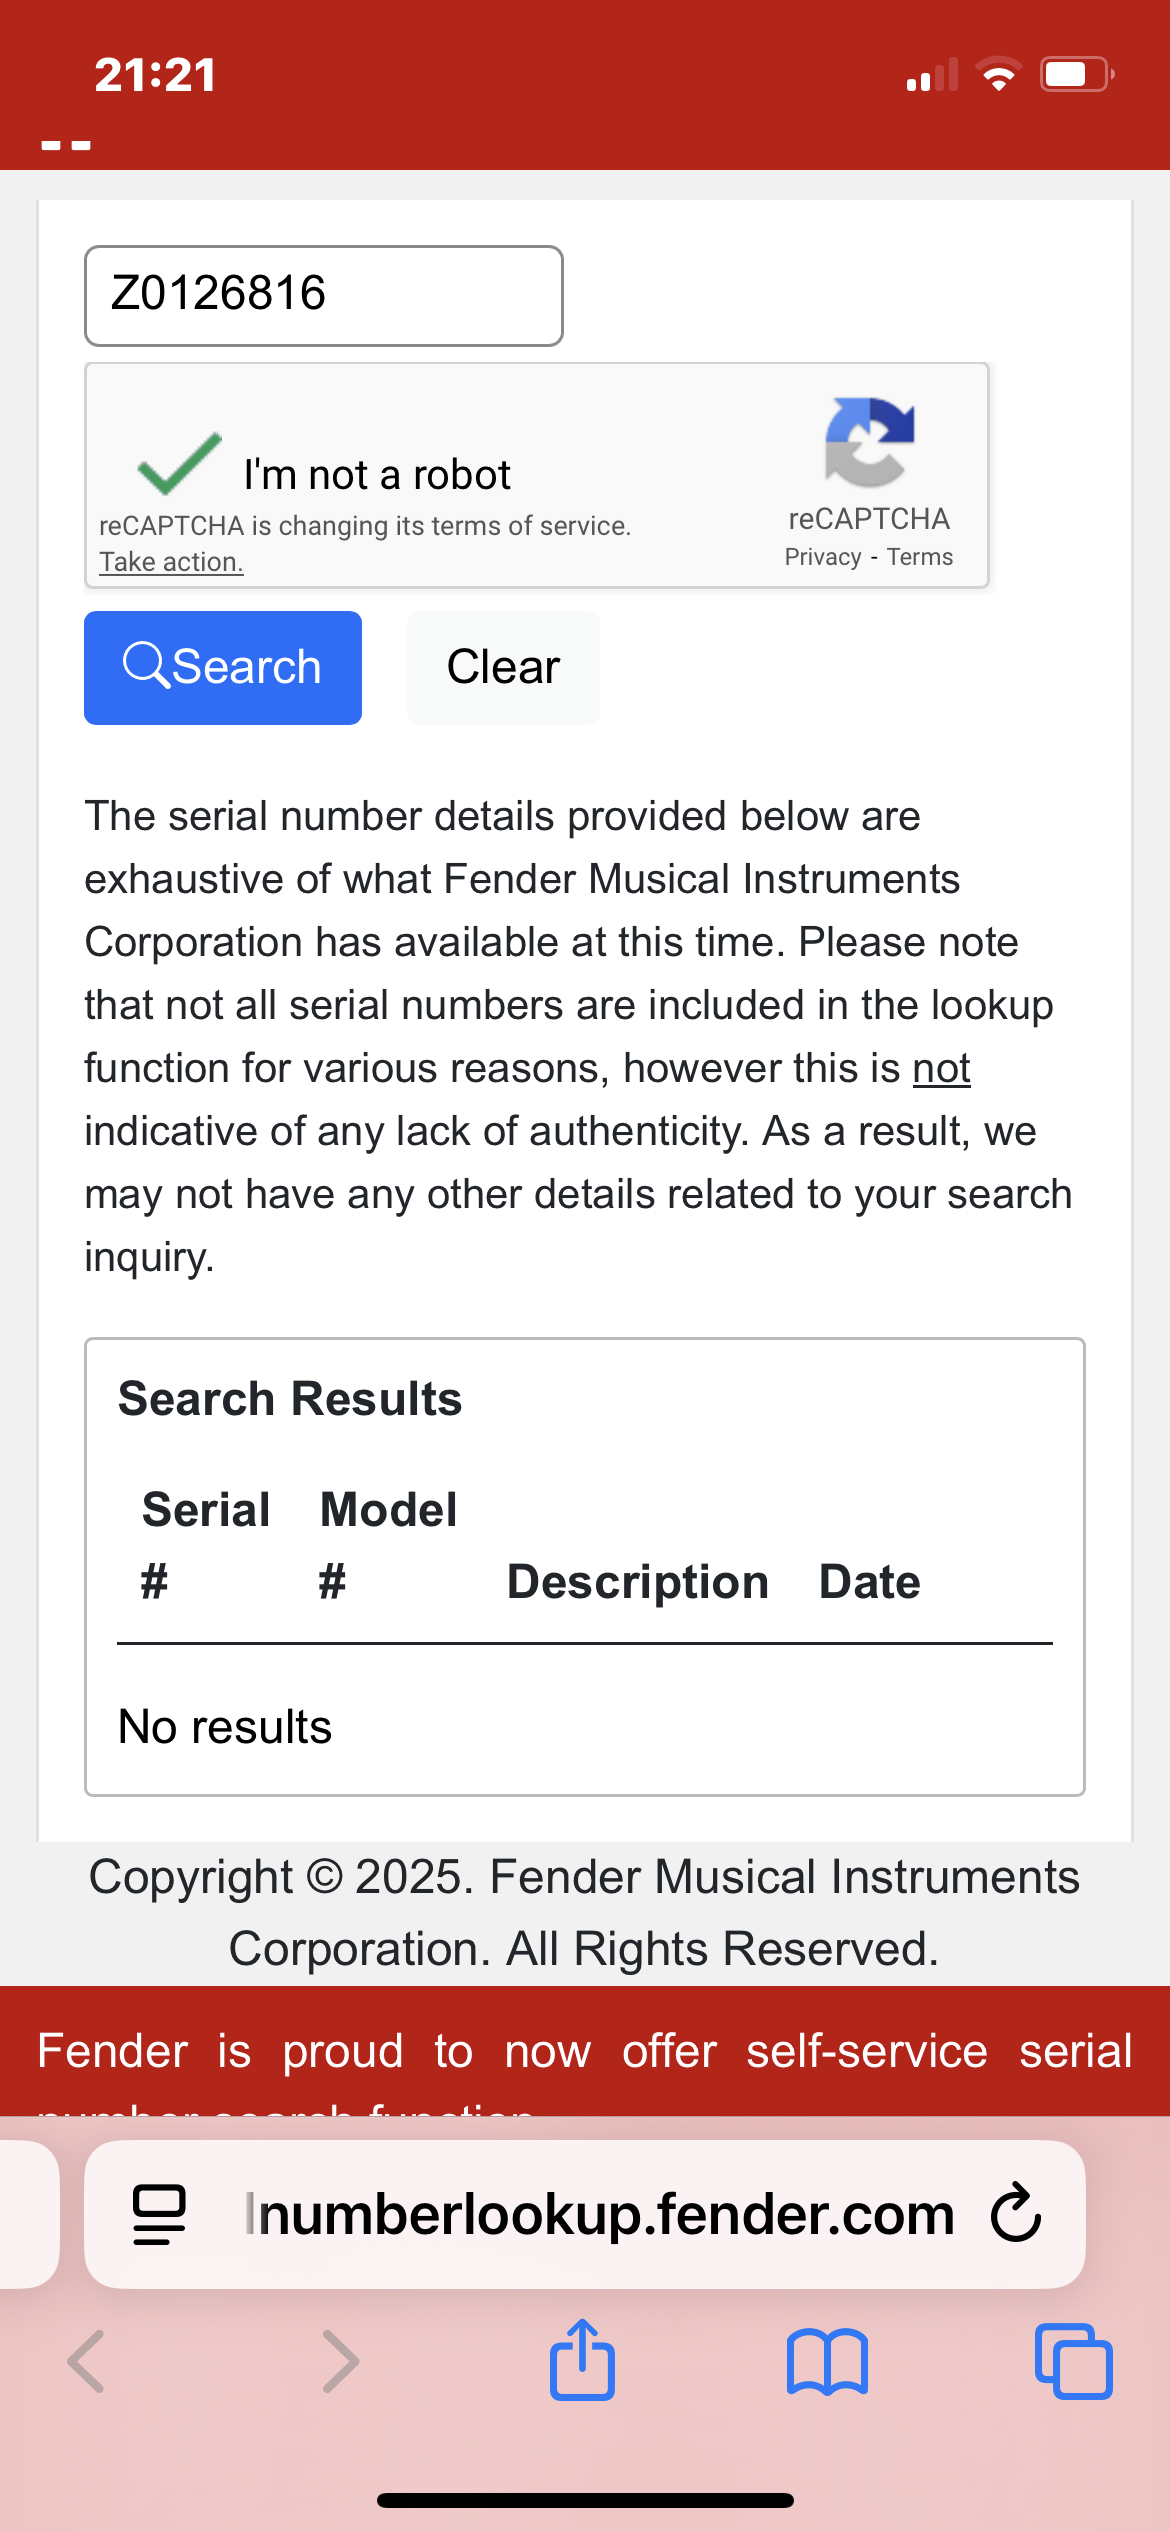This screenshot has width=1170, height=2532.
Task: Toggle the I'm not a robot checkbox
Action: click(180, 465)
